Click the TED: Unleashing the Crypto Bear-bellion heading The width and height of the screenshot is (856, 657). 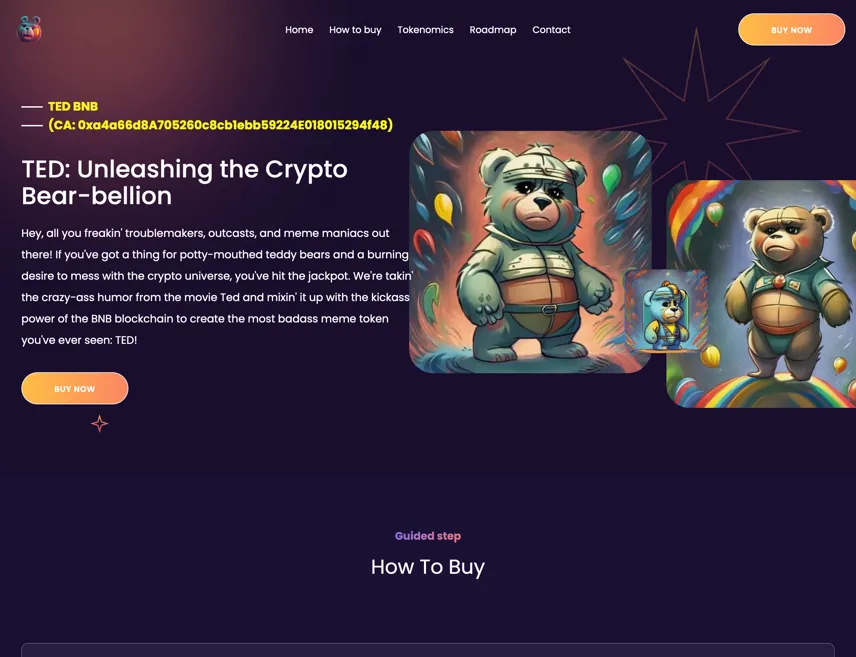click(x=185, y=182)
